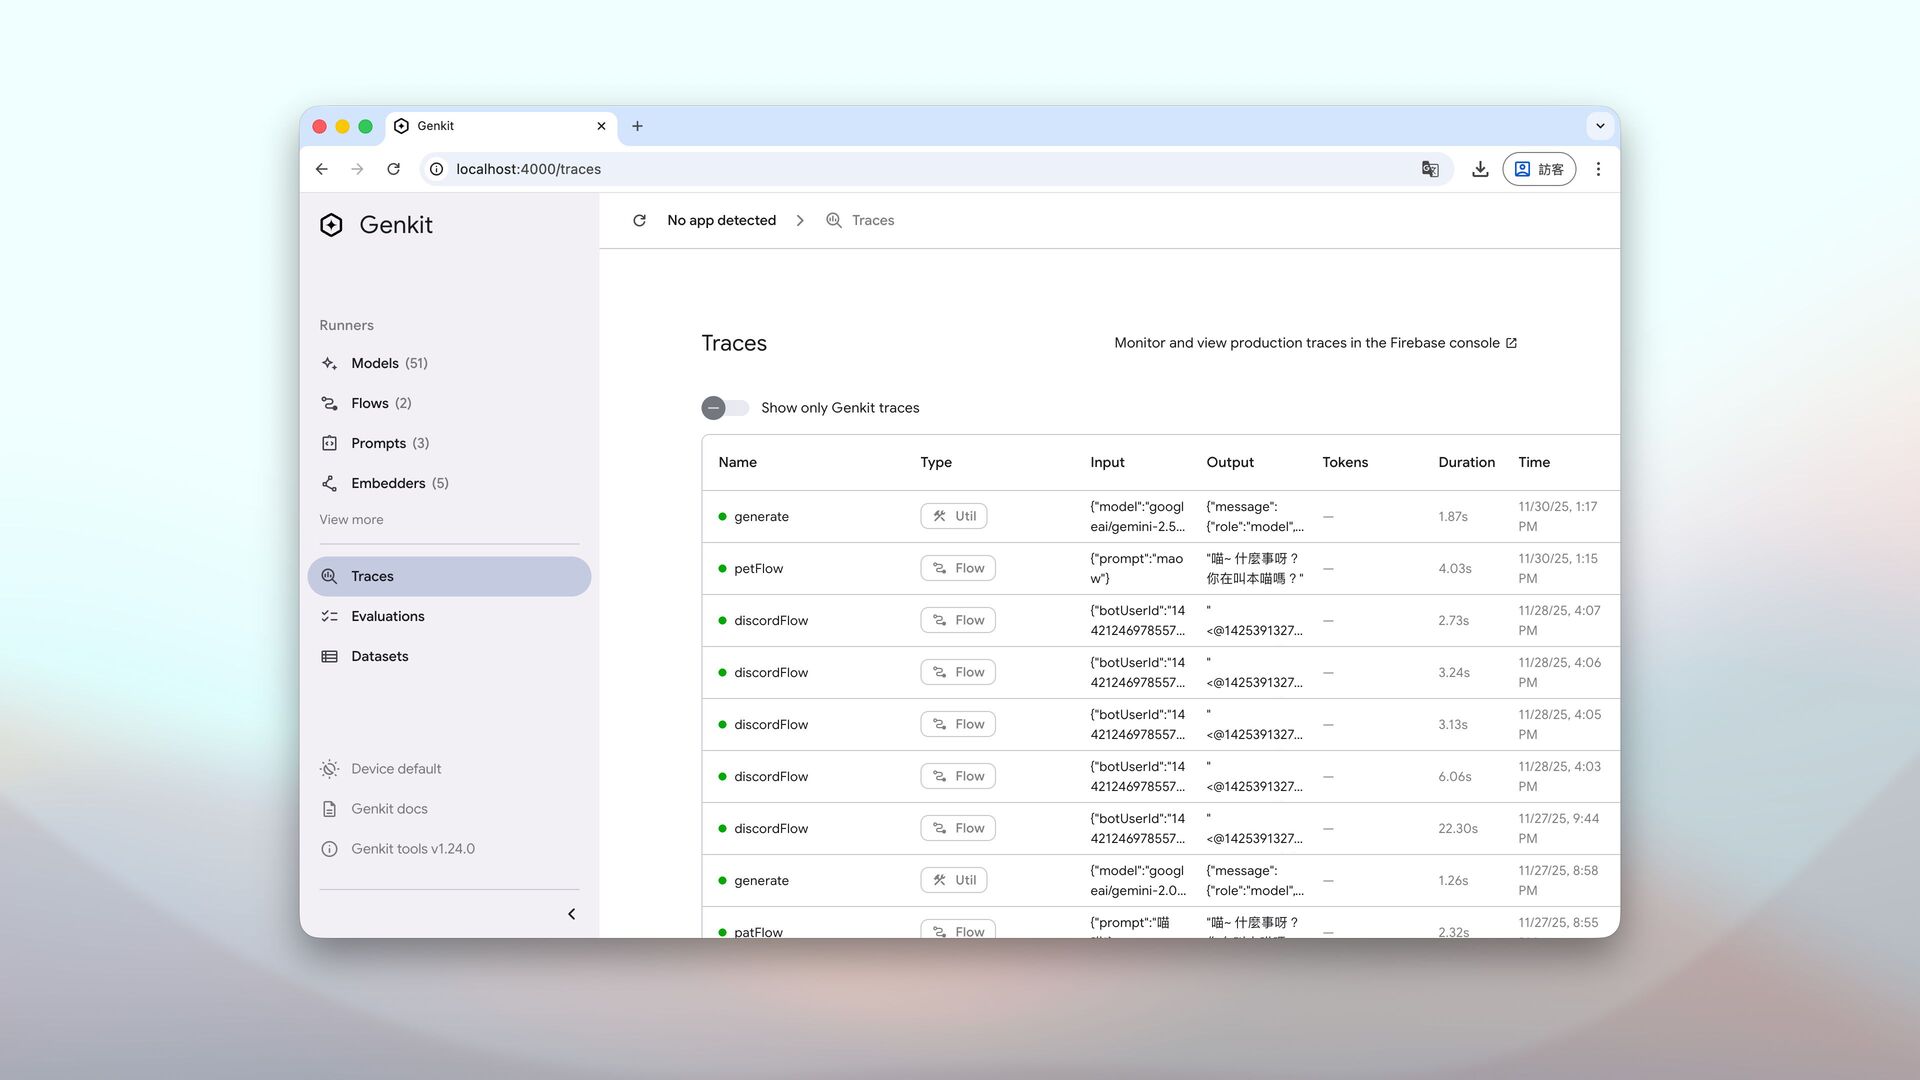Click the localhost:4000/traces address field
The image size is (1920, 1080).
528,169
